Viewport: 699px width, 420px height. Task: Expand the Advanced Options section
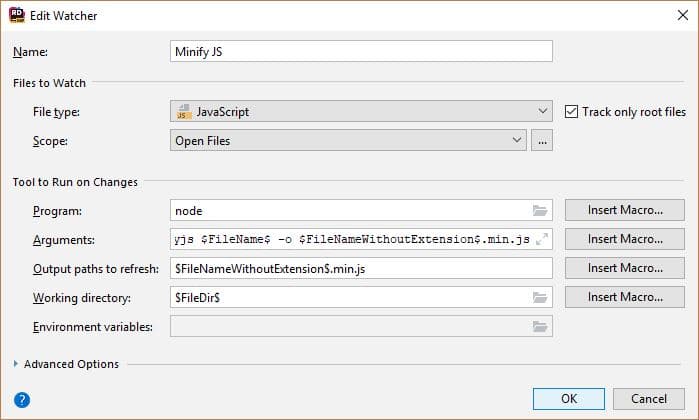coord(16,364)
